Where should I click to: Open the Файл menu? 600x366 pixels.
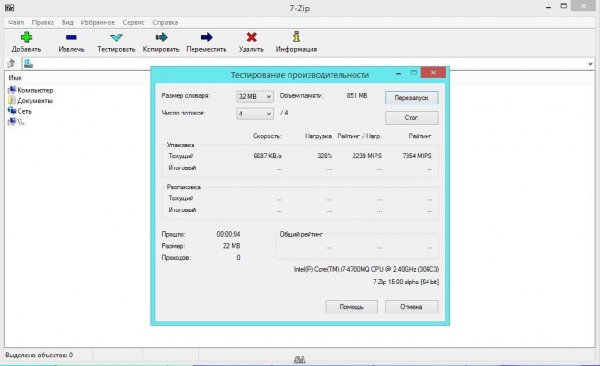click(x=16, y=23)
